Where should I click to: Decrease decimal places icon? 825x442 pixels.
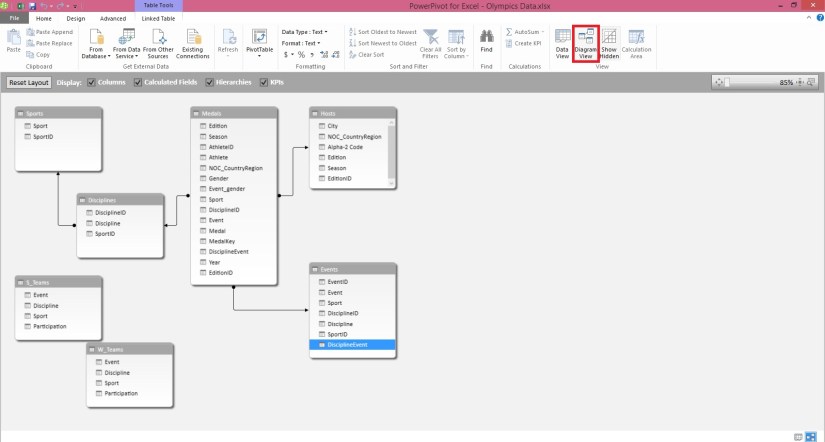click(x=336, y=55)
